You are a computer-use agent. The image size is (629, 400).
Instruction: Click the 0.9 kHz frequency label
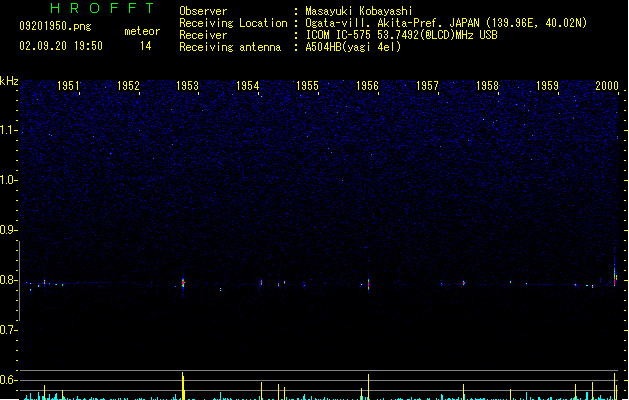click(x=9, y=230)
